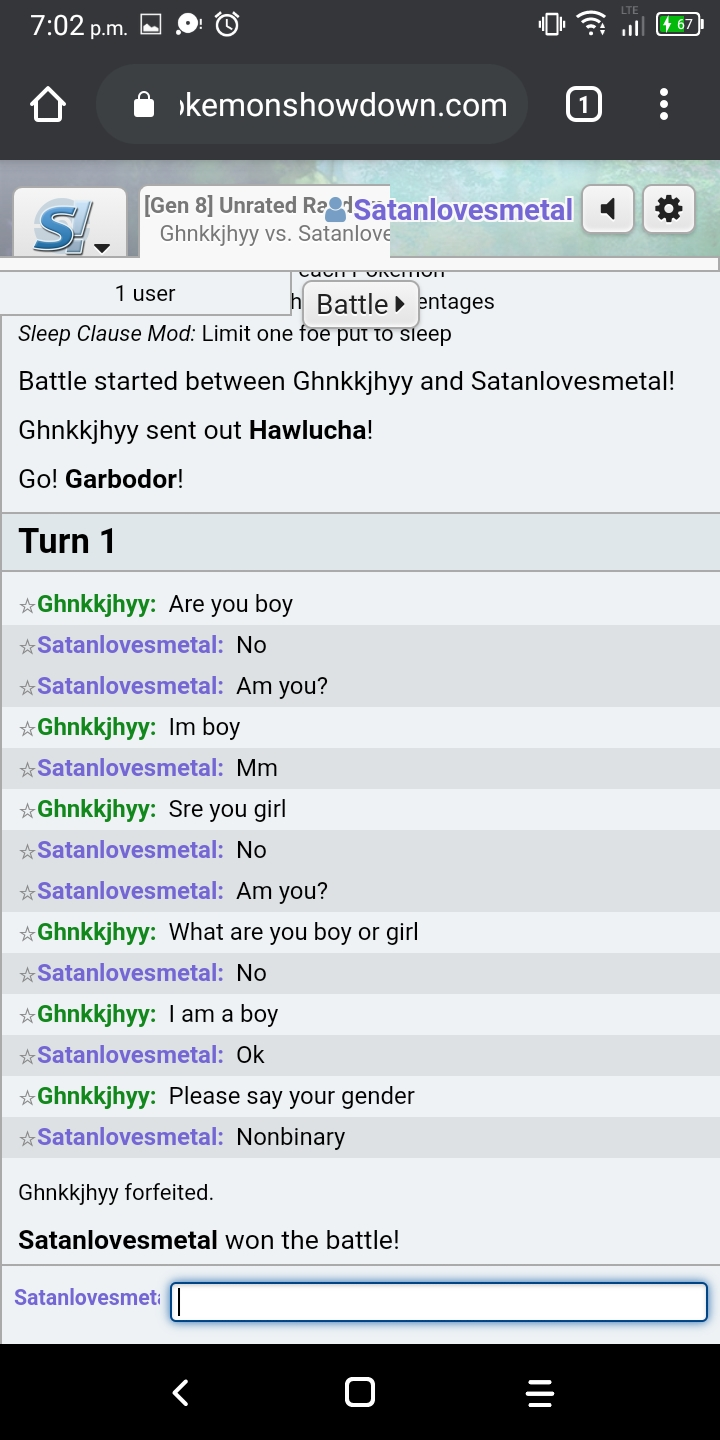This screenshot has height=1440, width=720.
Task: Expand the Battle panel arrow button
Action: click(x=361, y=304)
